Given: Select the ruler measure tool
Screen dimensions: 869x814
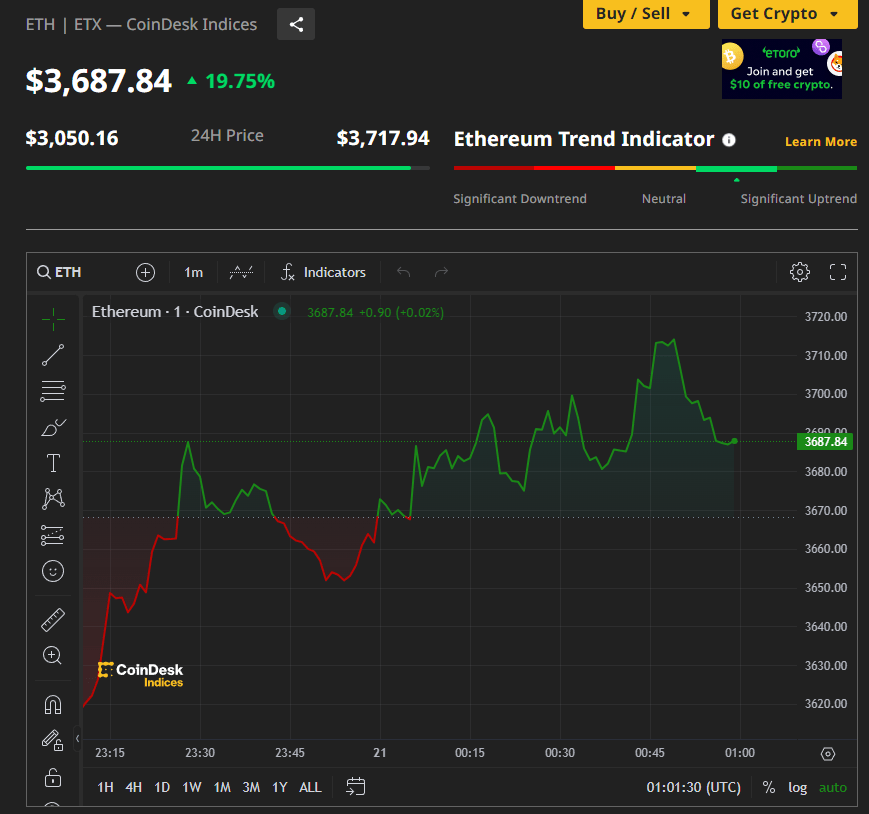Looking at the screenshot, I should click(x=53, y=620).
